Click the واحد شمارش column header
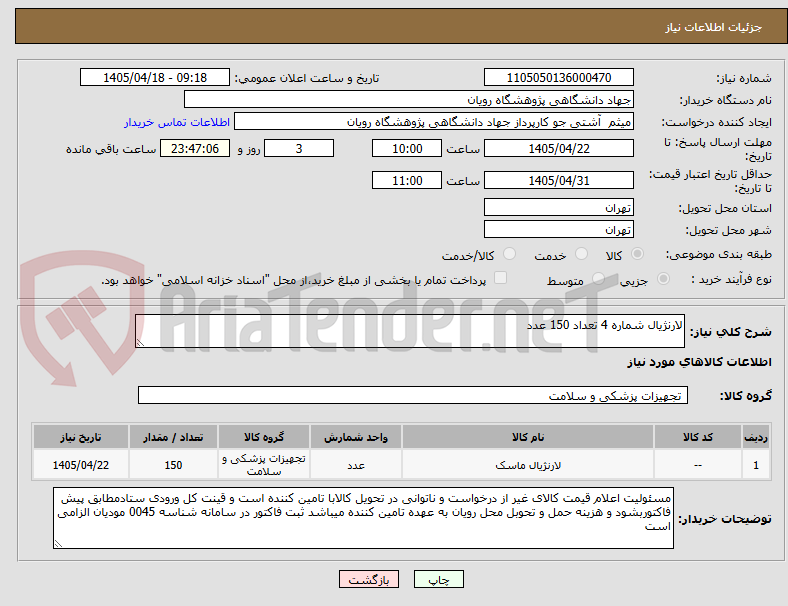788x606 pixels. pyautogui.click(x=356, y=437)
